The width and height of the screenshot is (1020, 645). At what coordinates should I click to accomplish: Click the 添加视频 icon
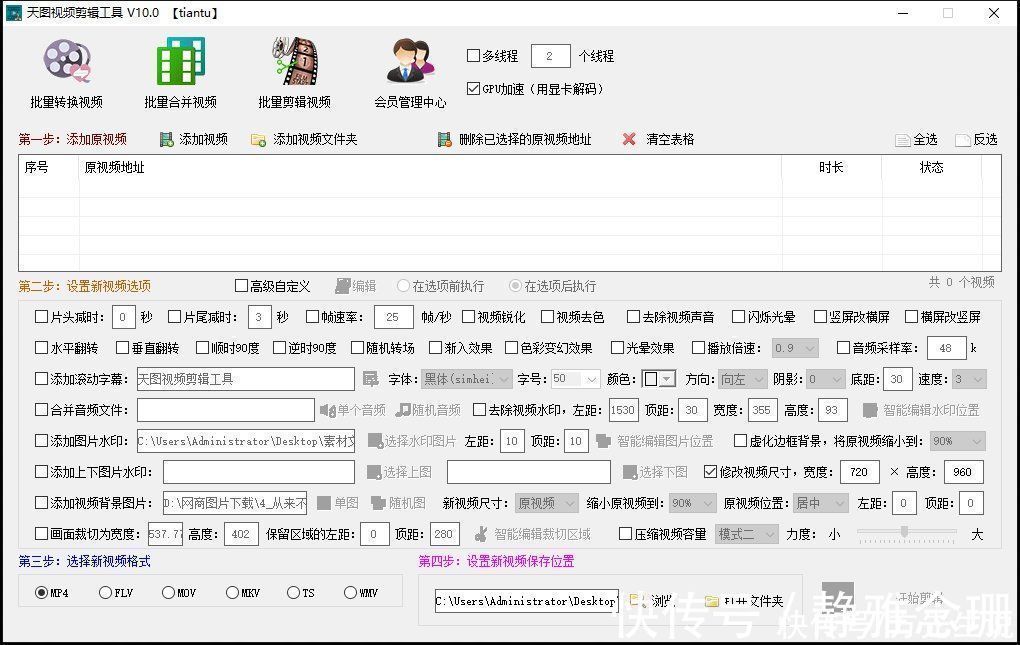click(167, 139)
